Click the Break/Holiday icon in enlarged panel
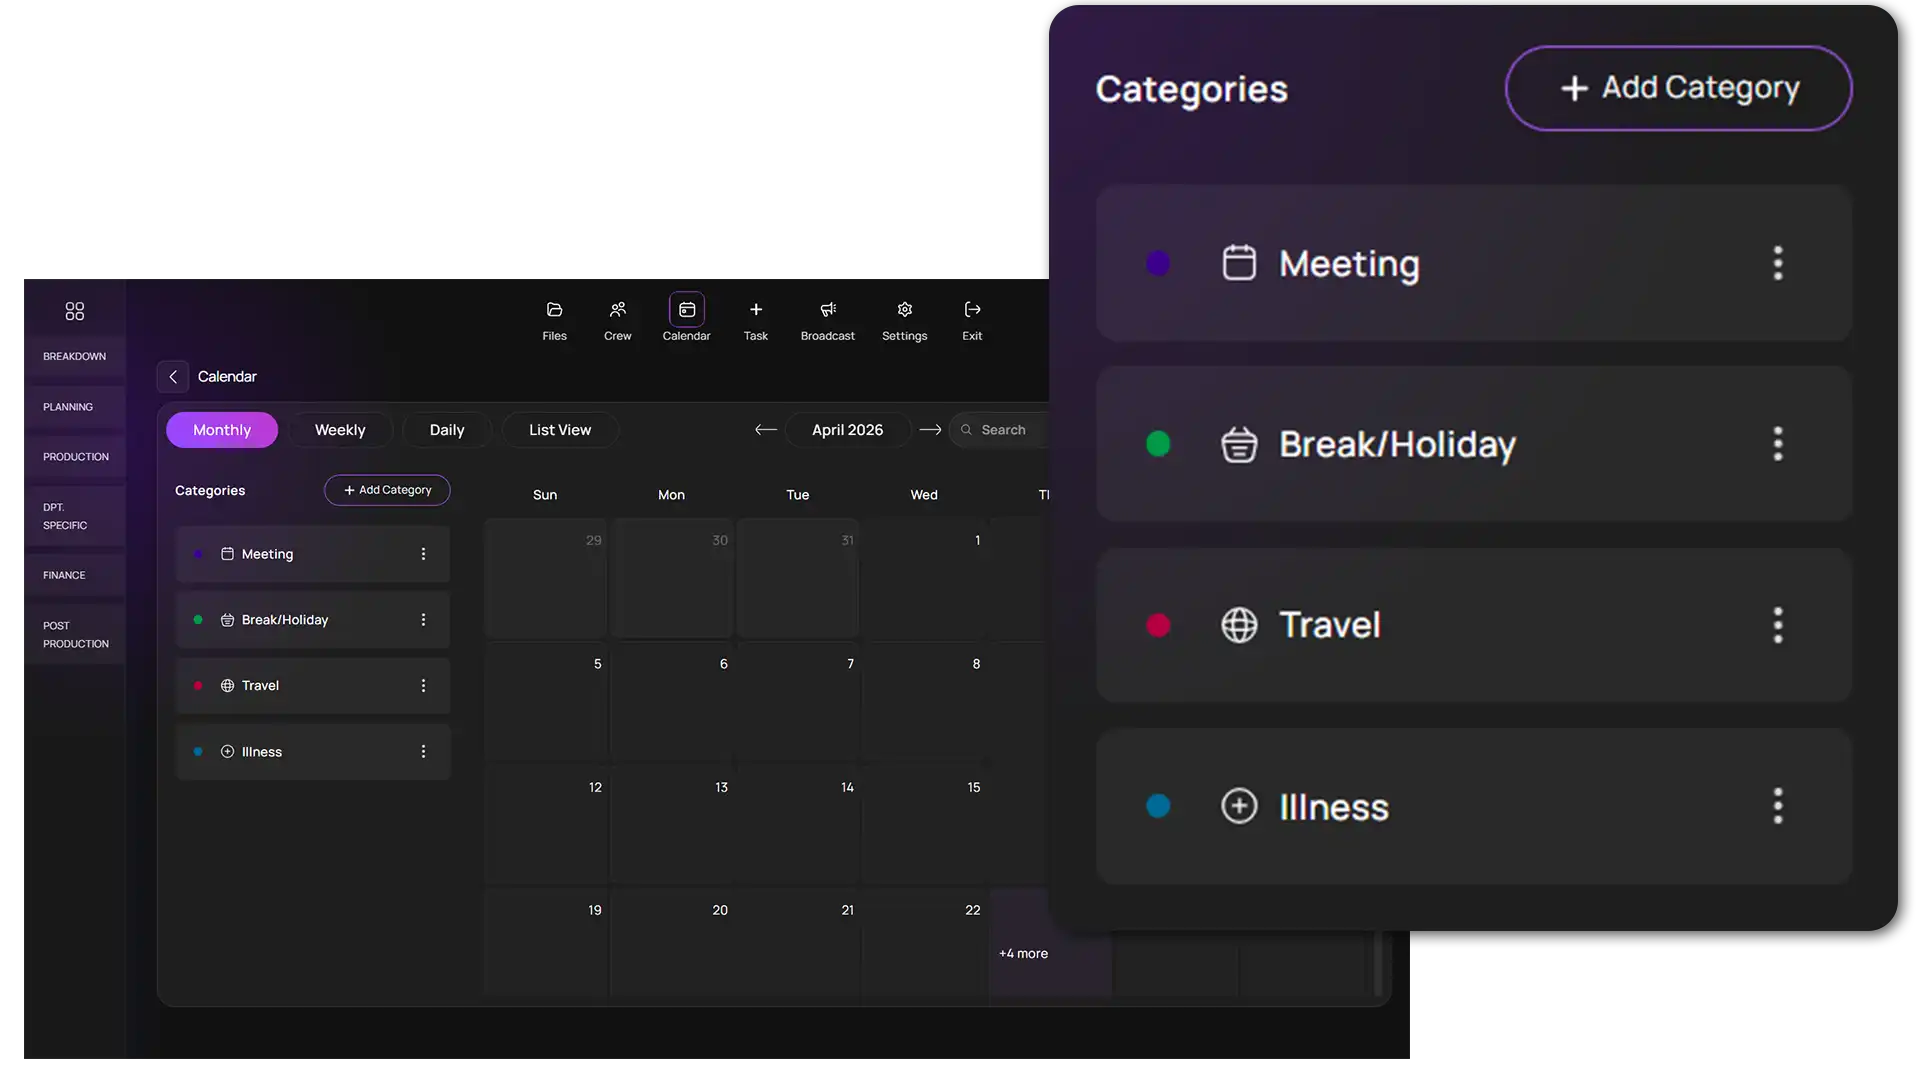Screen dimensions: 1920x1080 coord(1239,444)
